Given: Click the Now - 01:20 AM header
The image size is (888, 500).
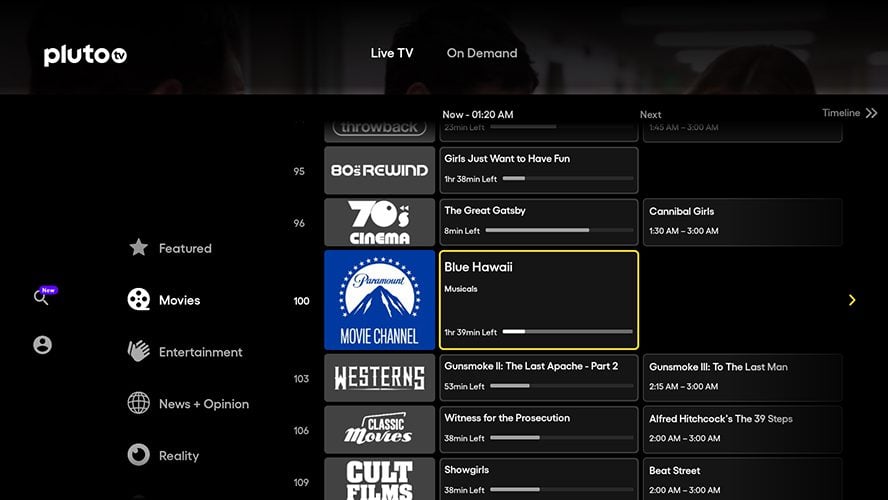Looking at the screenshot, I should [x=478, y=114].
